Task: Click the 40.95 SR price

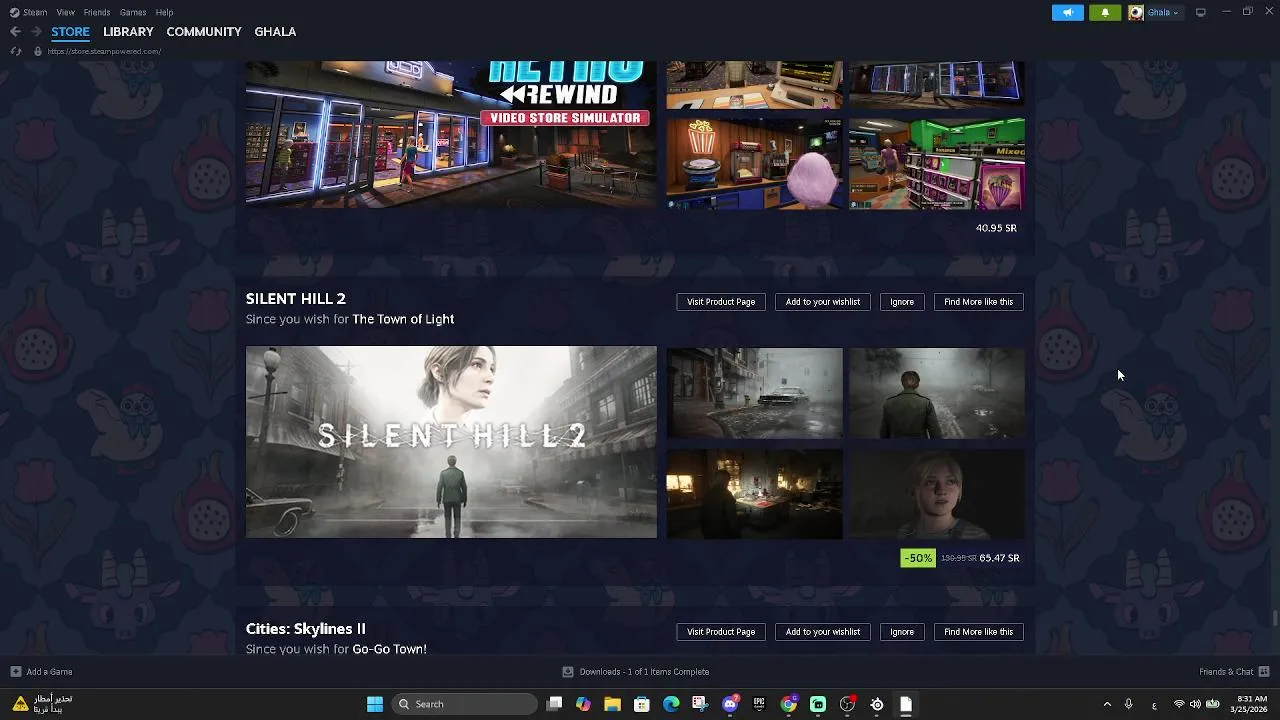Action: [x=996, y=228]
